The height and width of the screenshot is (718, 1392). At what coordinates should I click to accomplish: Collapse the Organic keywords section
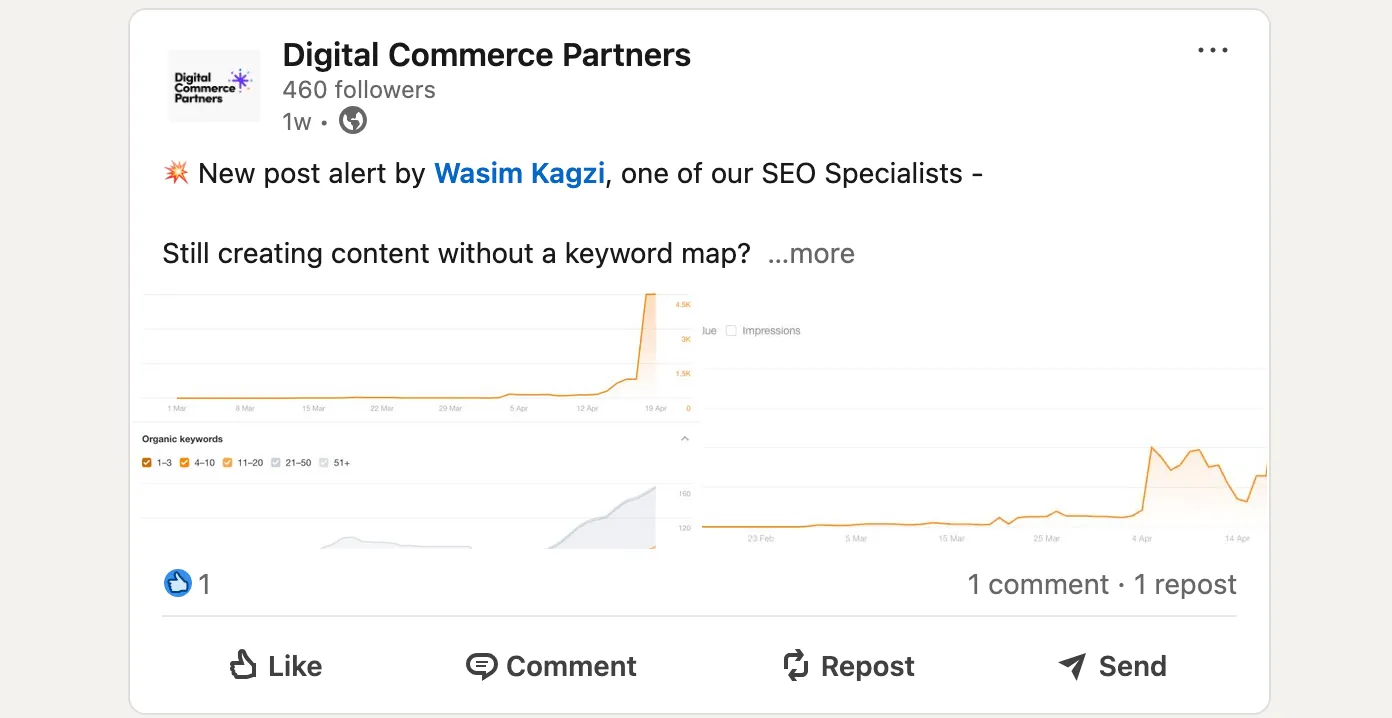point(684,438)
